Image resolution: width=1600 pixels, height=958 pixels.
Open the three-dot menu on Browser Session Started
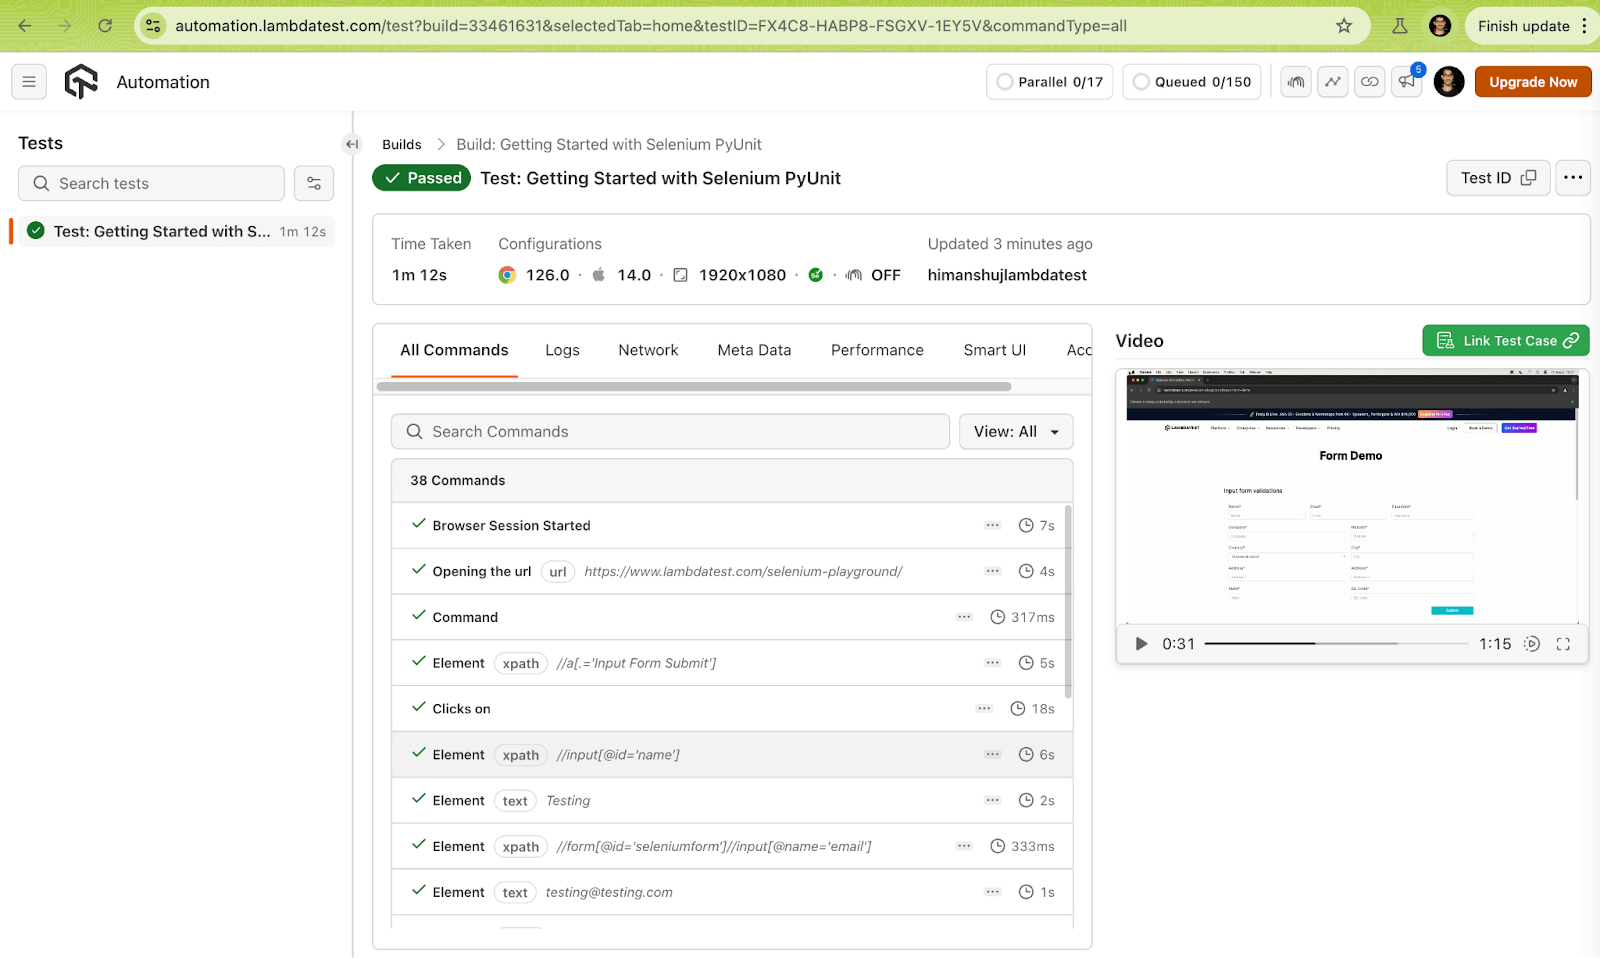click(992, 525)
